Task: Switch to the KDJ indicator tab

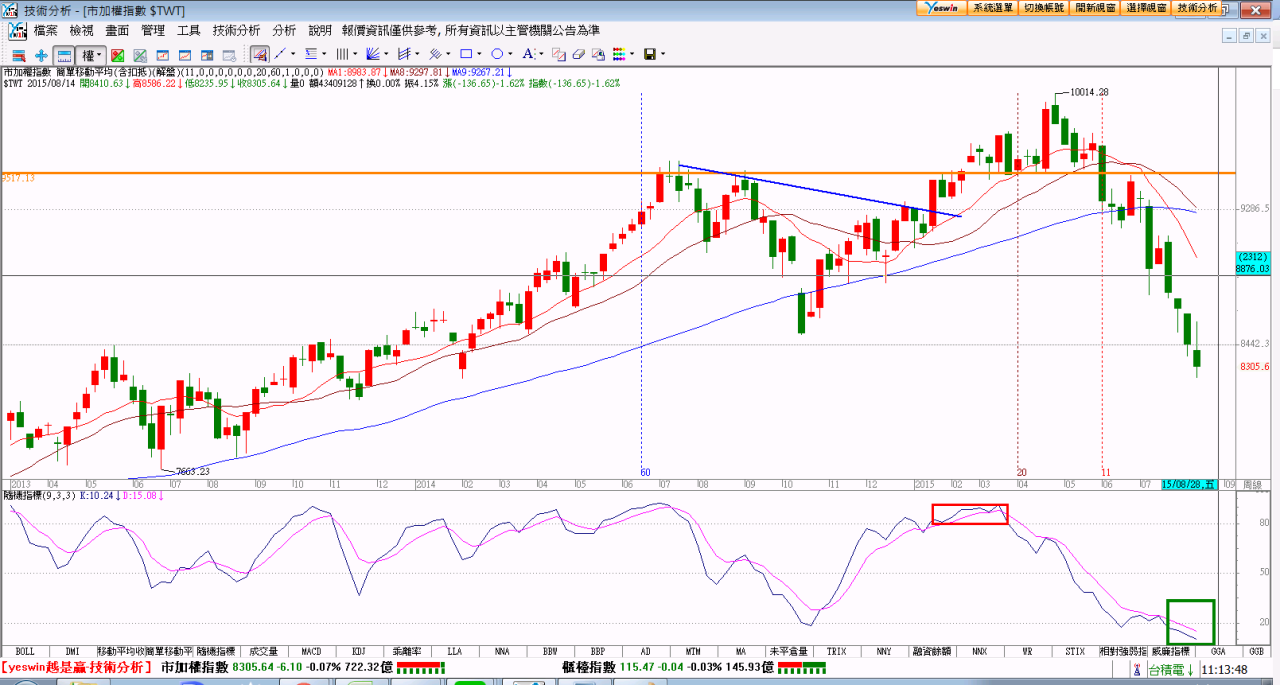Action: click(358, 651)
